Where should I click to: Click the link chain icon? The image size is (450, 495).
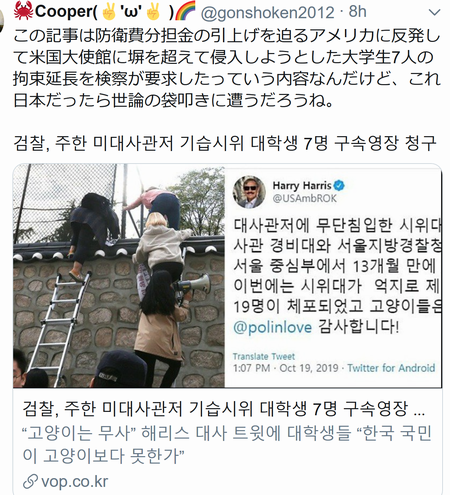[30, 482]
